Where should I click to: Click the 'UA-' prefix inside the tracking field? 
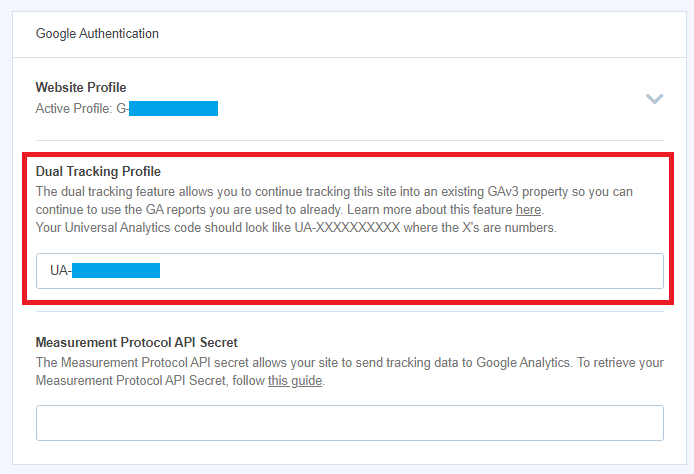60,270
